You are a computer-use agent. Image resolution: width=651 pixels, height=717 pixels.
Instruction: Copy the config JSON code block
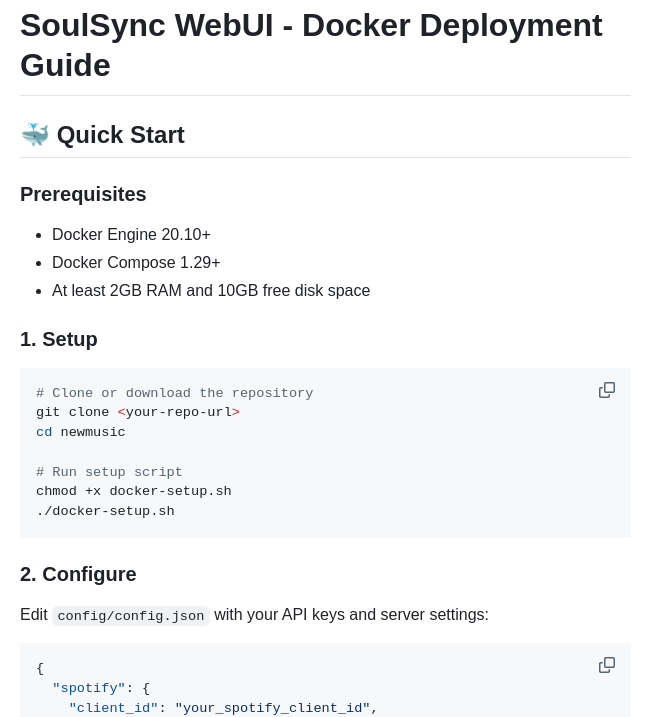point(607,665)
